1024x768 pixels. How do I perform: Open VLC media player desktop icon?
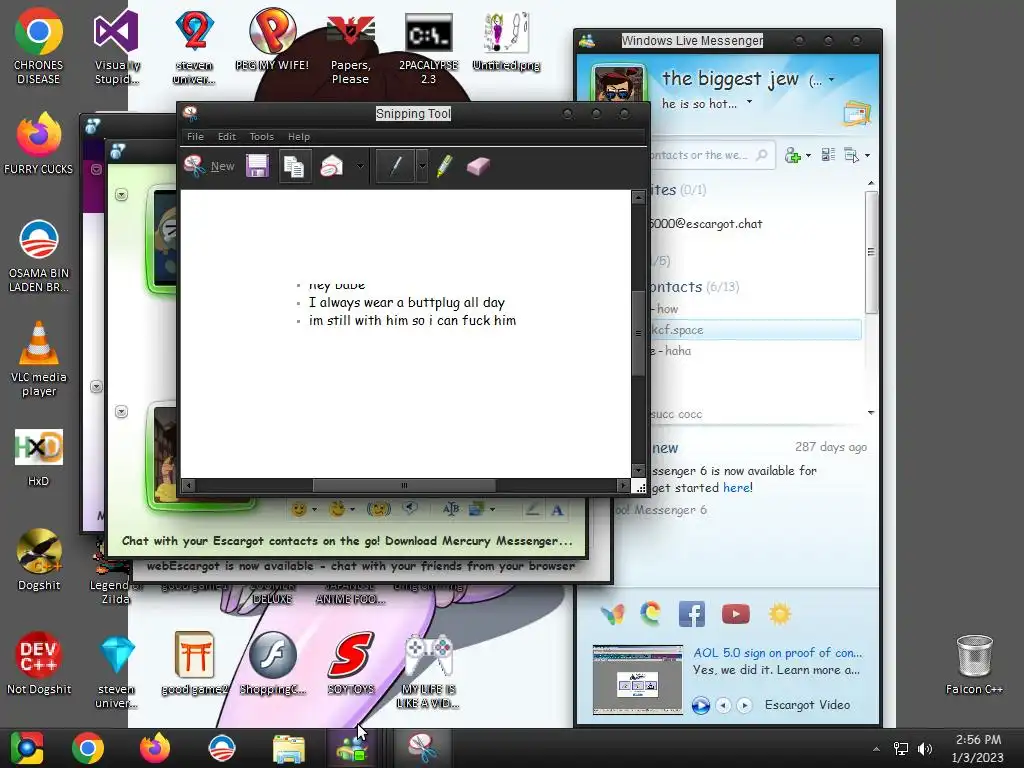click(39, 359)
